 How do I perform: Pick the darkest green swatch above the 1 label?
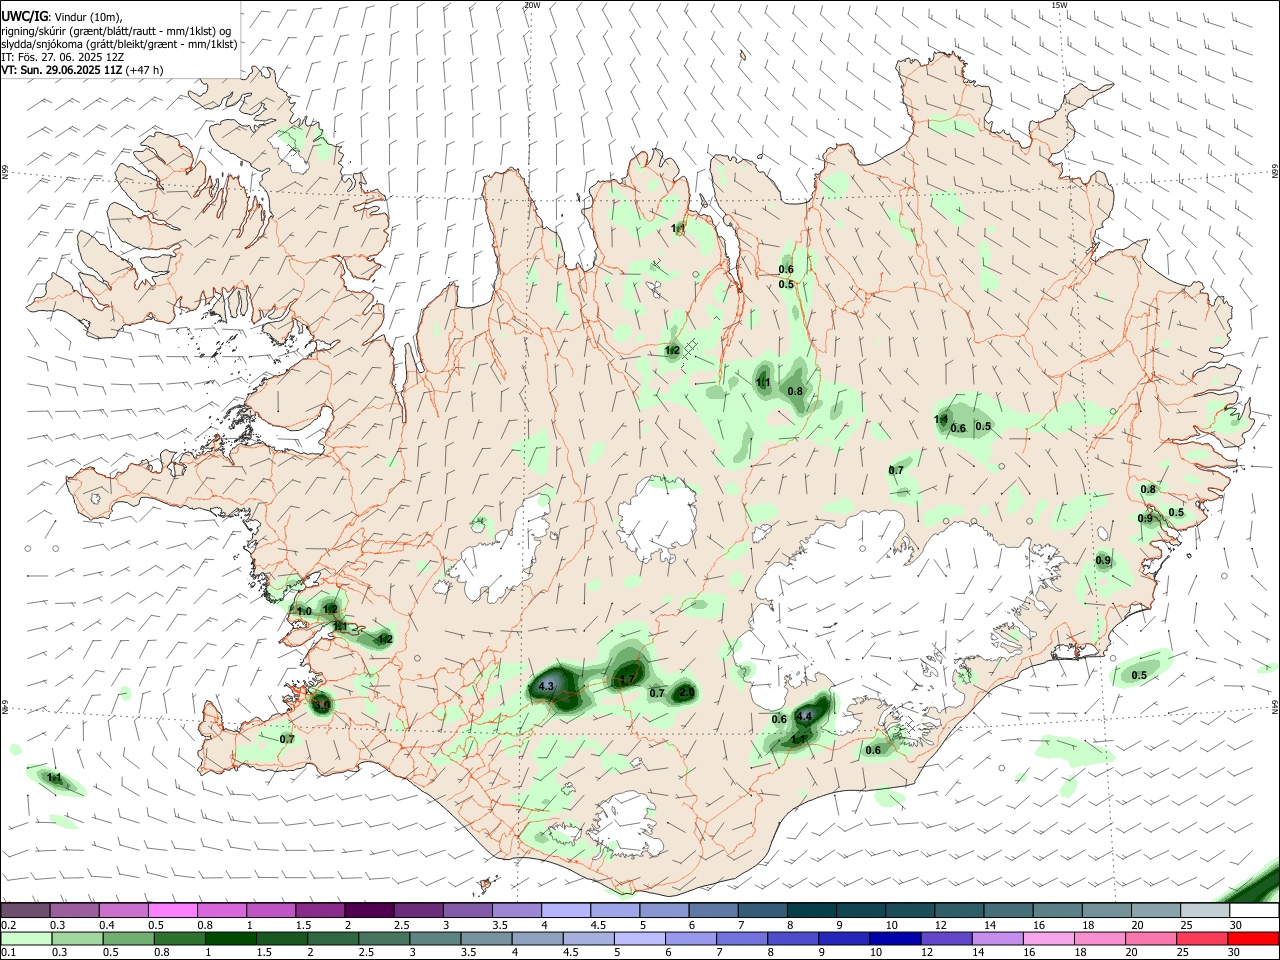(x=229, y=938)
